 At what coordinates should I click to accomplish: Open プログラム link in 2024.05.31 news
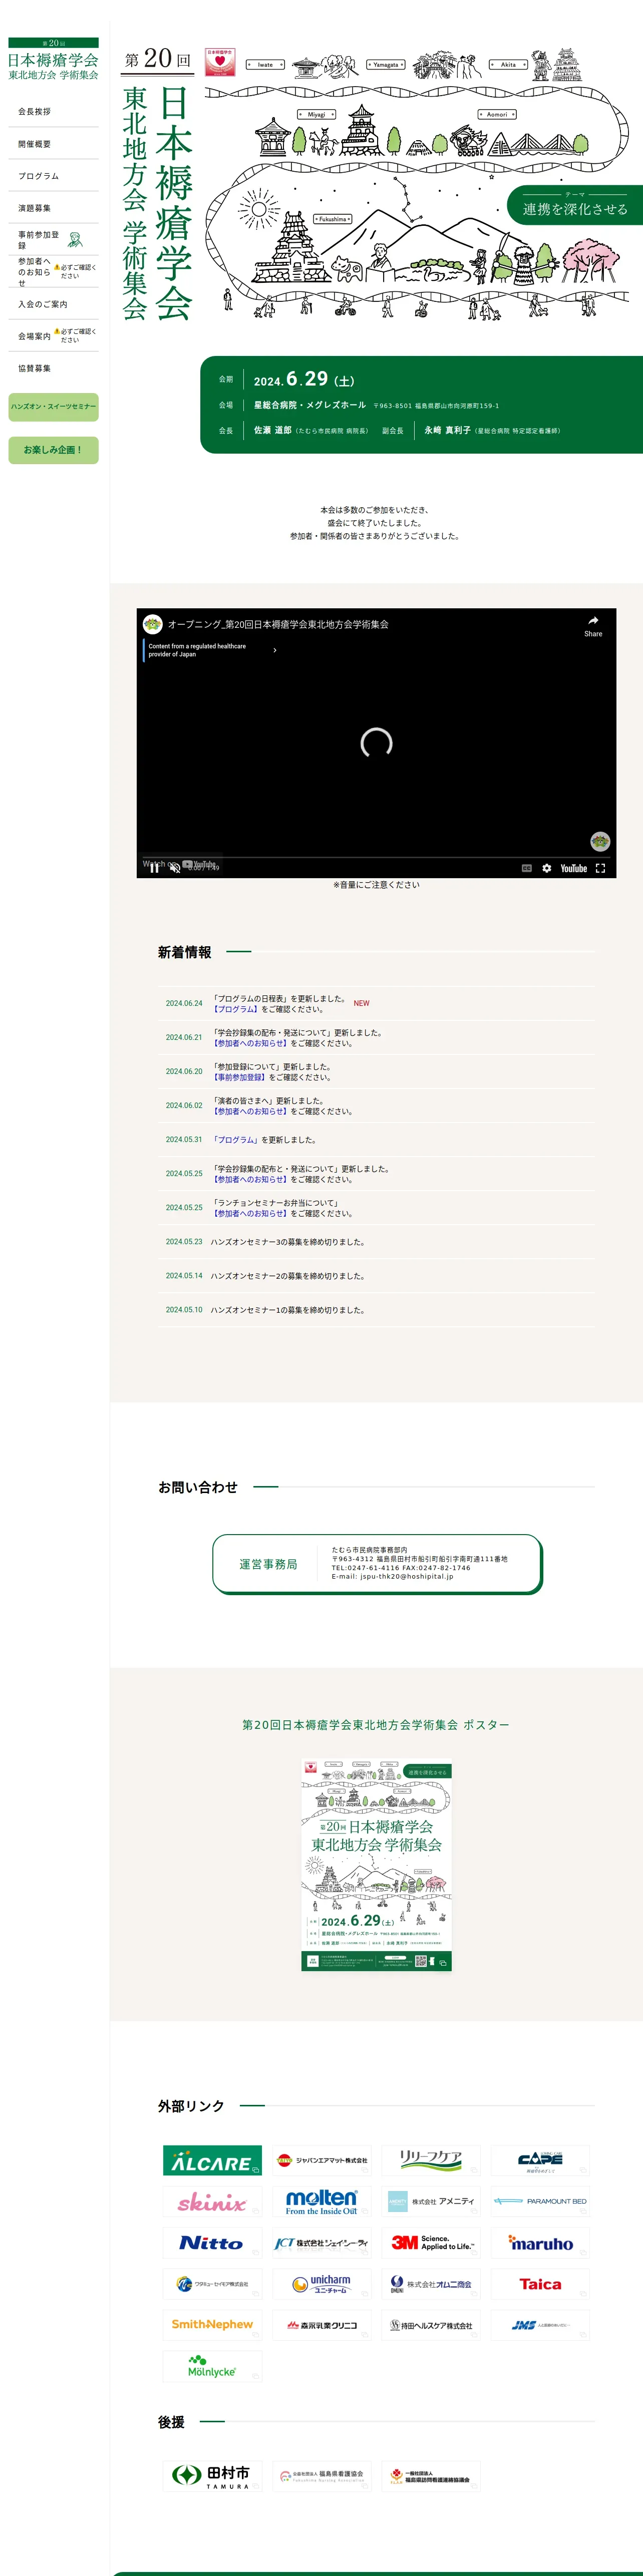coord(236,1140)
